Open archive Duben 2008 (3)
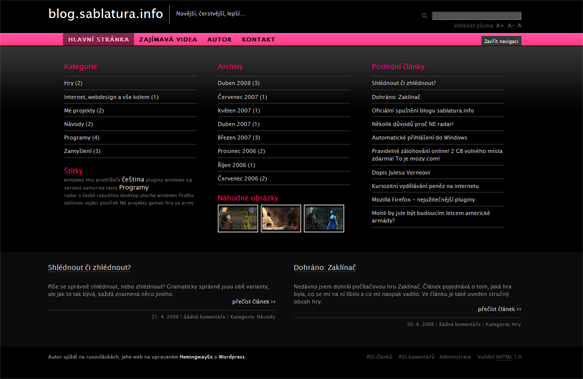The width and height of the screenshot is (583, 379). point(239,83)
